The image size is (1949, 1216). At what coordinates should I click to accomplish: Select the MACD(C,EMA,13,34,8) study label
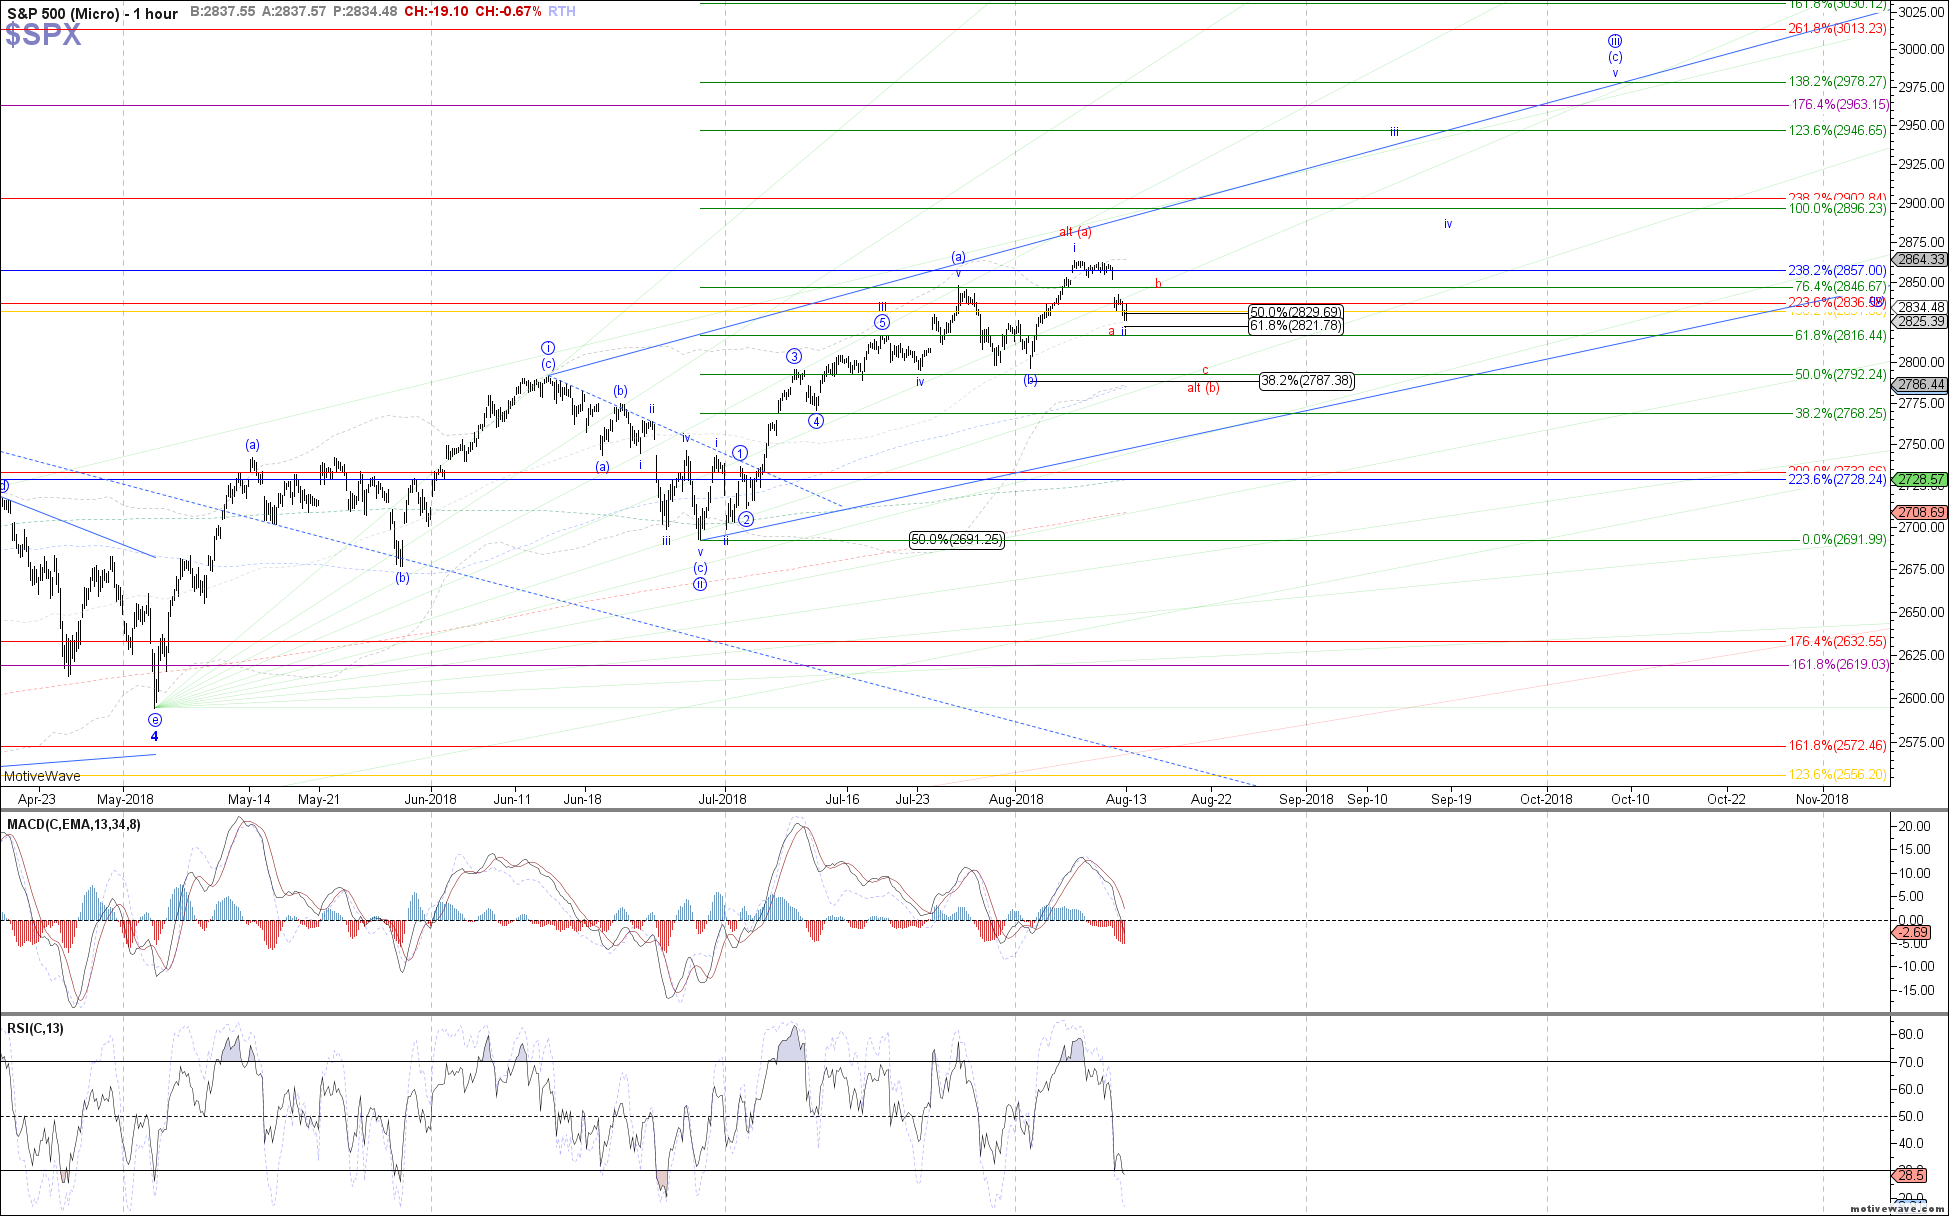pyautogui.click(x=73, y=824)
